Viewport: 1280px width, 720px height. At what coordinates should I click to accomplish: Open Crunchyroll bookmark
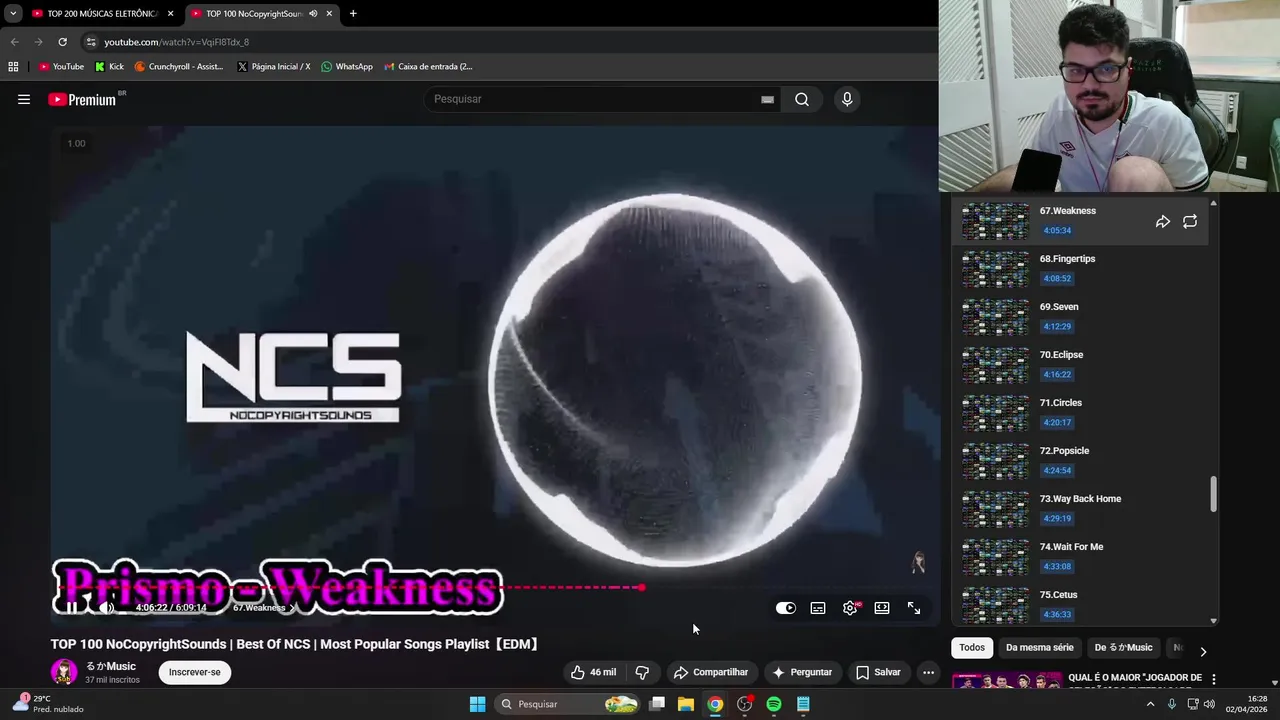(179, 67)
